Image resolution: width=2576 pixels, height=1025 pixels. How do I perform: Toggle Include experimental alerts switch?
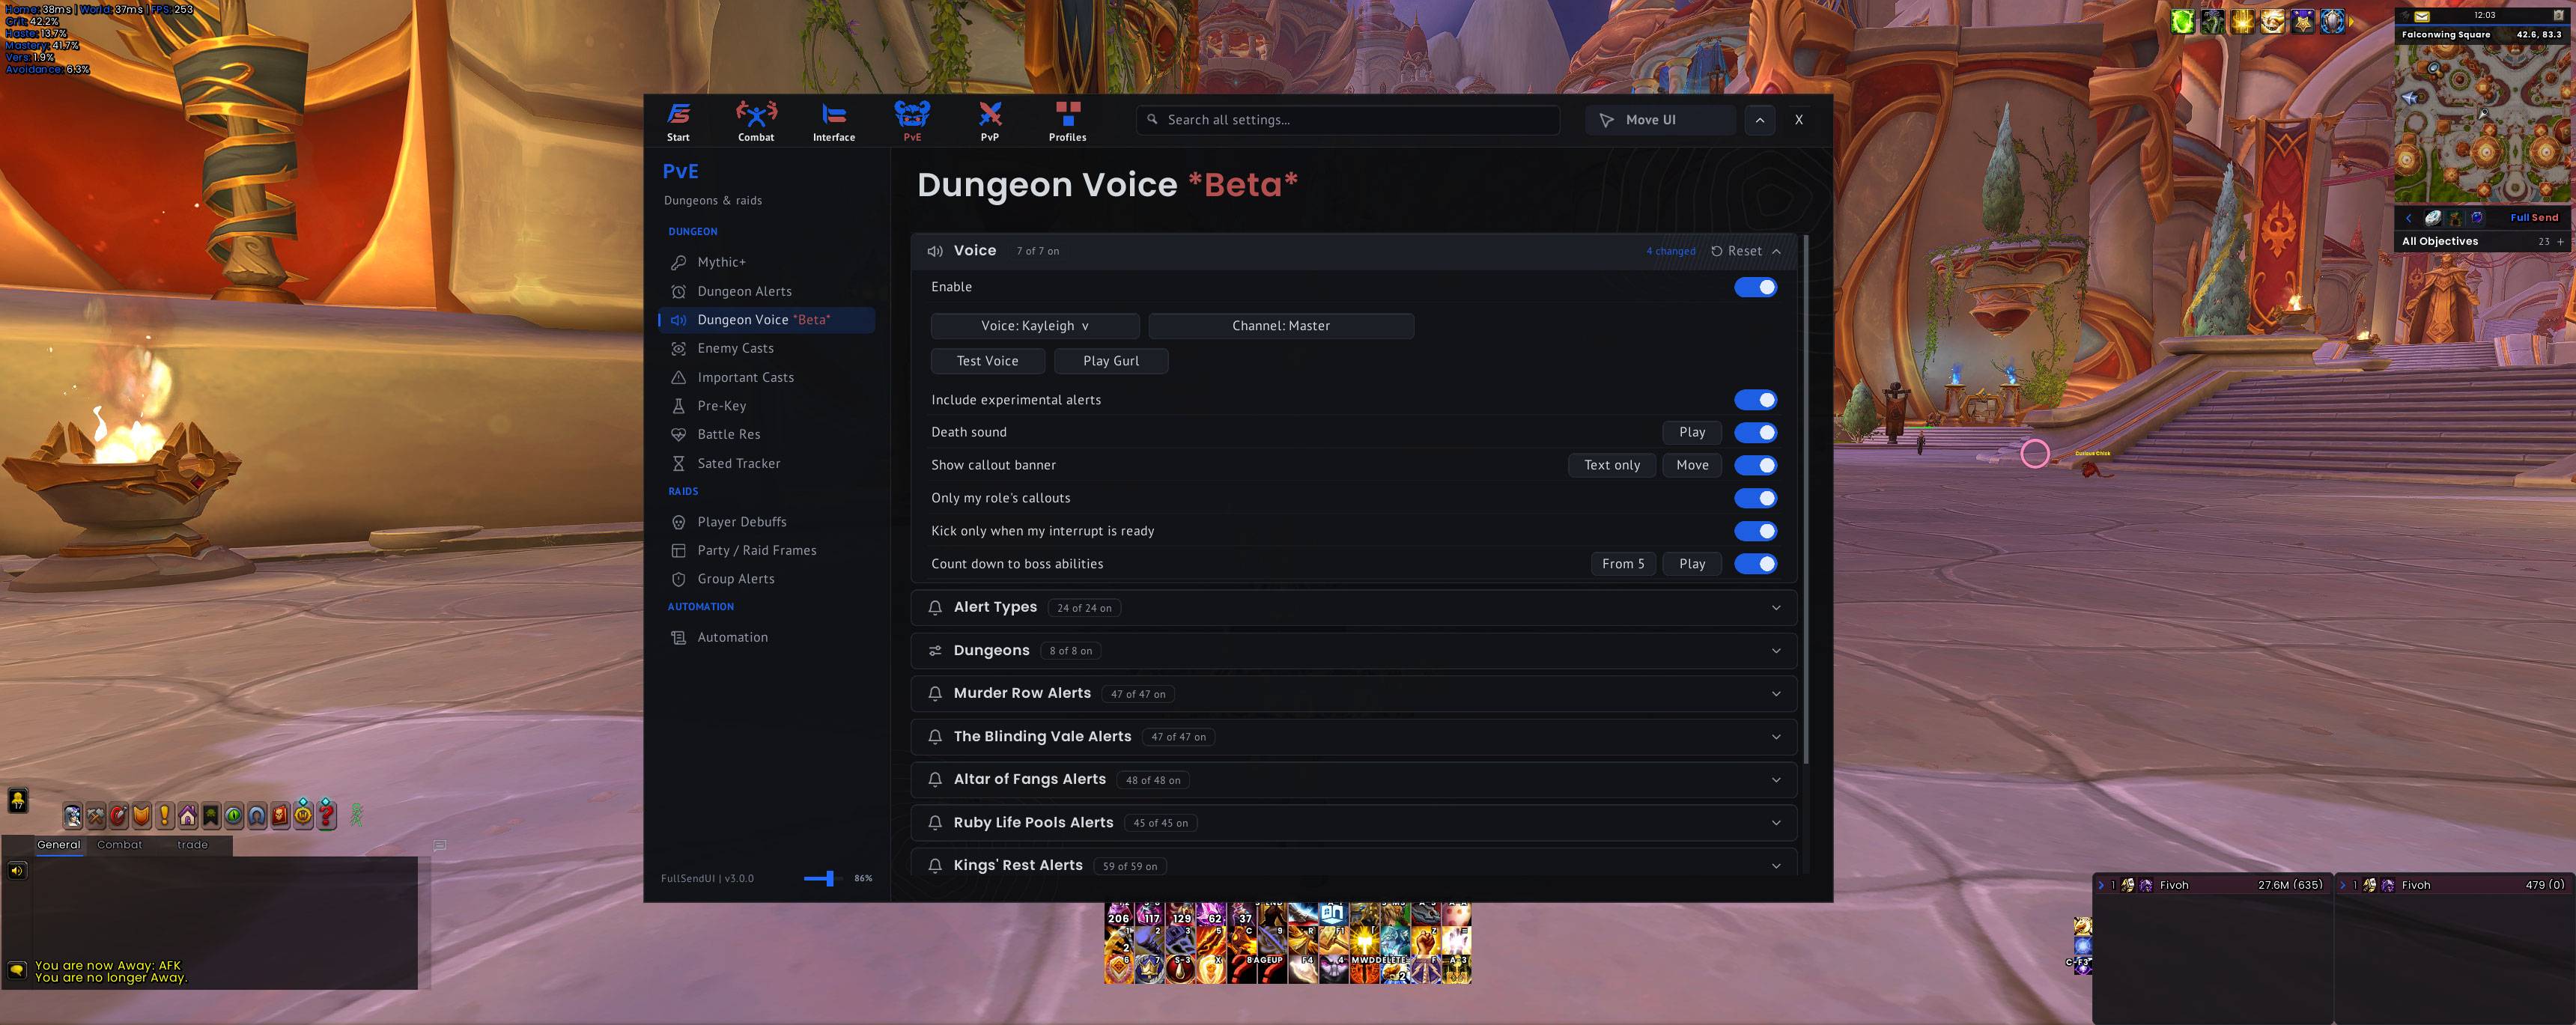(1755, 400)
